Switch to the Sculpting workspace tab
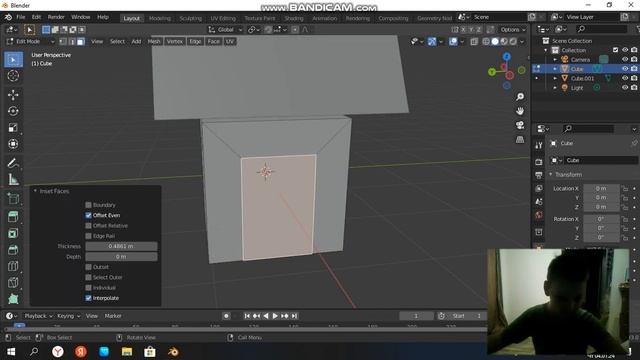640x360 pixels. pos(191,18)
